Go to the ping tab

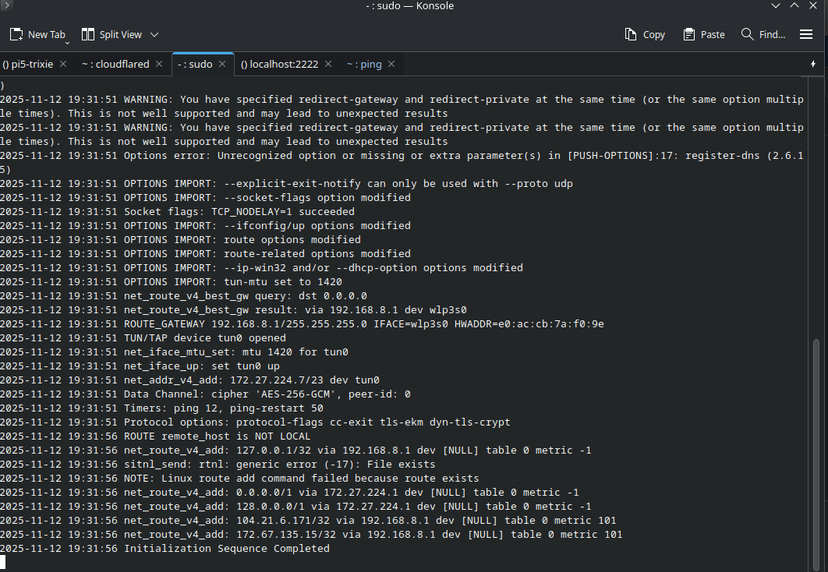pos(363,64)
